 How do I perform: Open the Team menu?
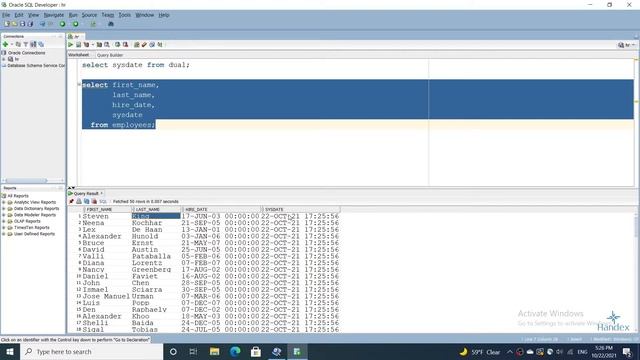pyautogui.click(x=108, y=15)
